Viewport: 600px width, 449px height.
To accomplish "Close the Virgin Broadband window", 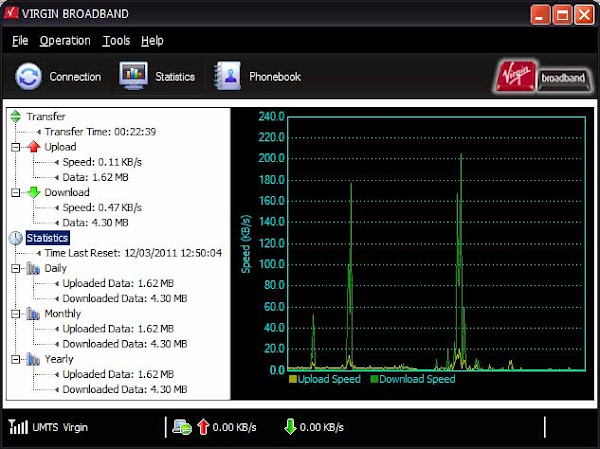I will point(584,15).
